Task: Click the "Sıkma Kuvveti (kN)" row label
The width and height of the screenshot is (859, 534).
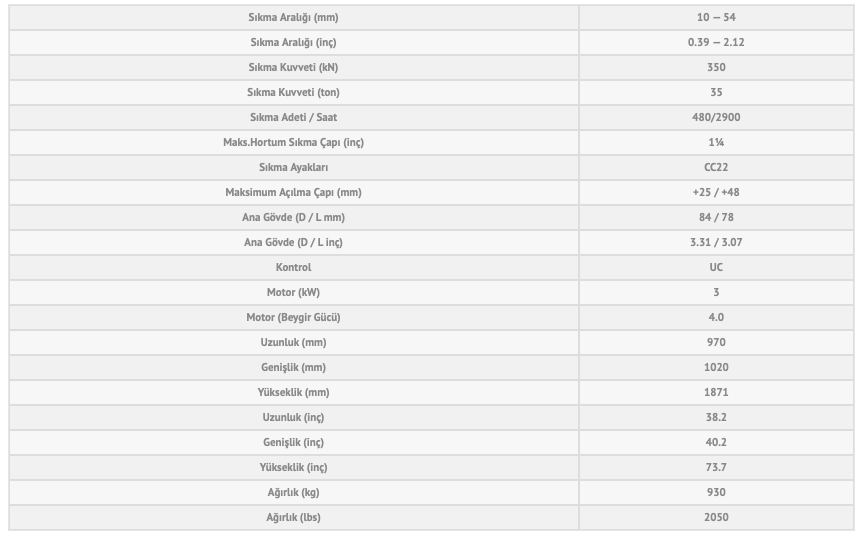Action: click(x=293, y=68)
